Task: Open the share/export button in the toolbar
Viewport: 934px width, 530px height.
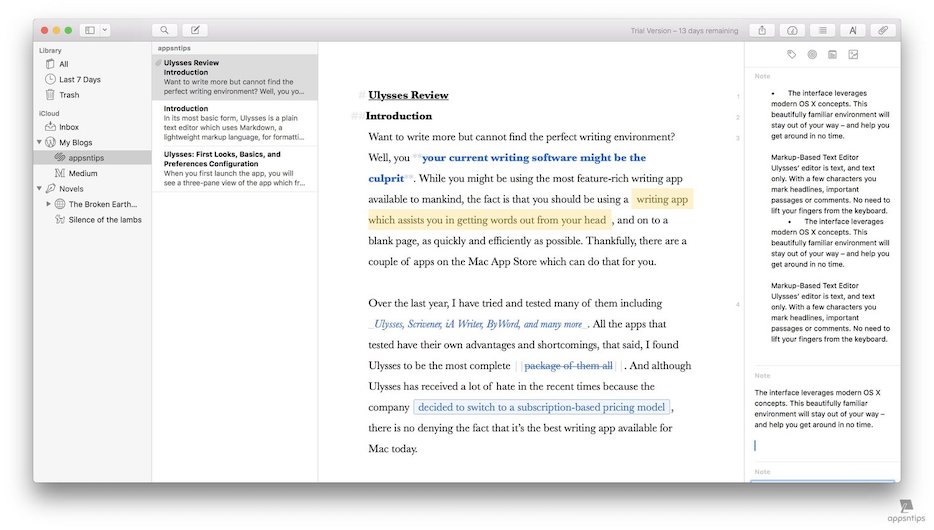Action: [x=764, y=30]
